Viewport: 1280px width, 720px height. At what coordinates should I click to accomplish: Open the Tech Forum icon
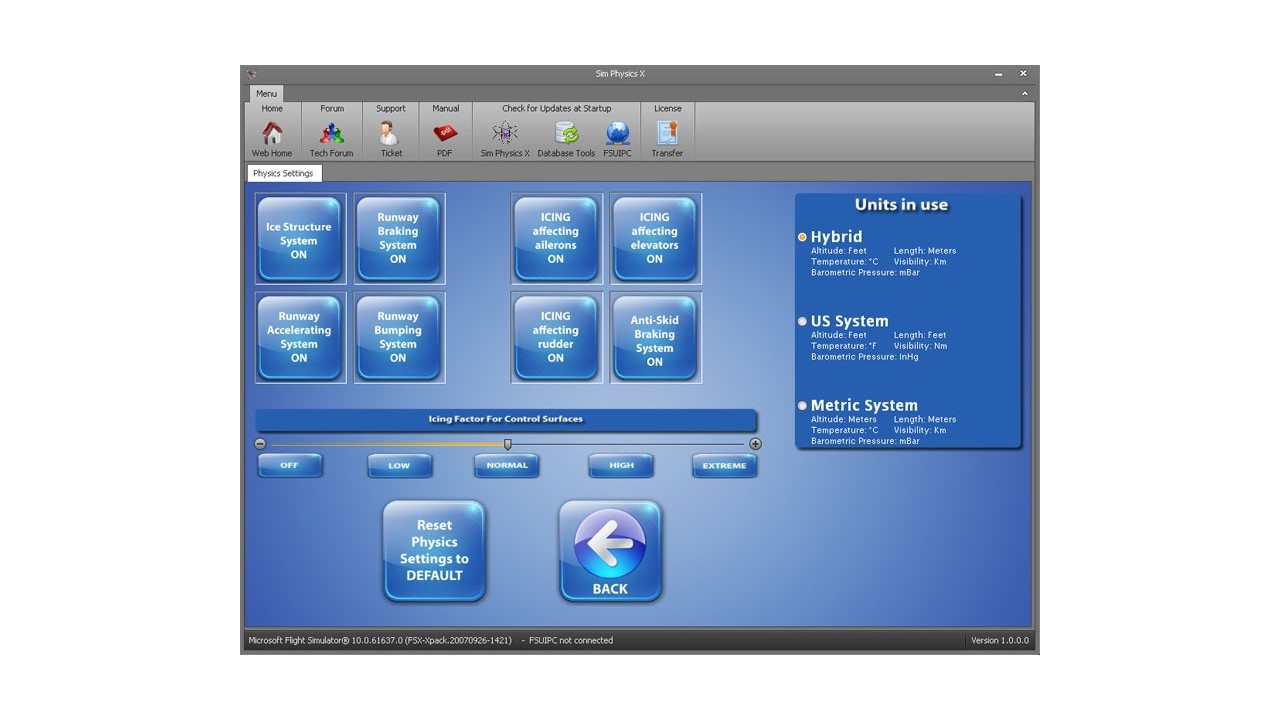point(331,133)
